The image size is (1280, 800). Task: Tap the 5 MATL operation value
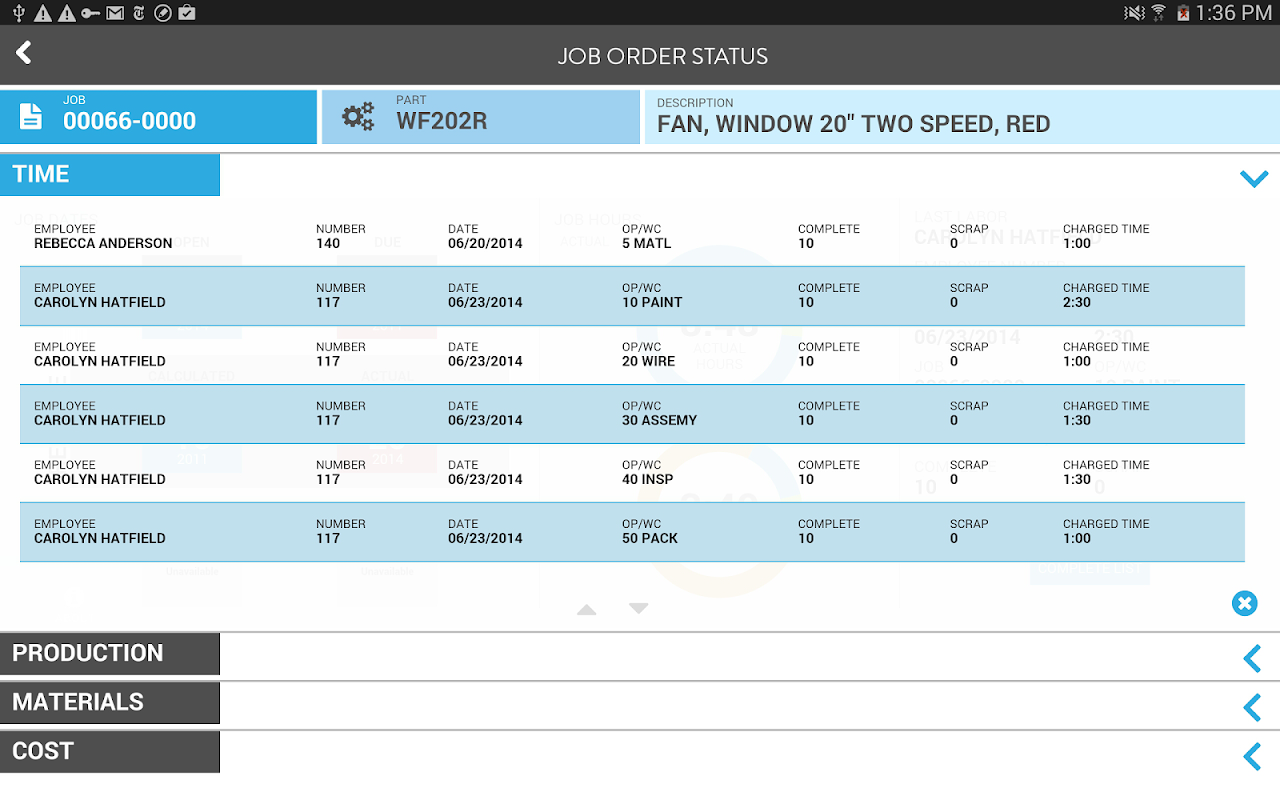[x=646, y=243]
